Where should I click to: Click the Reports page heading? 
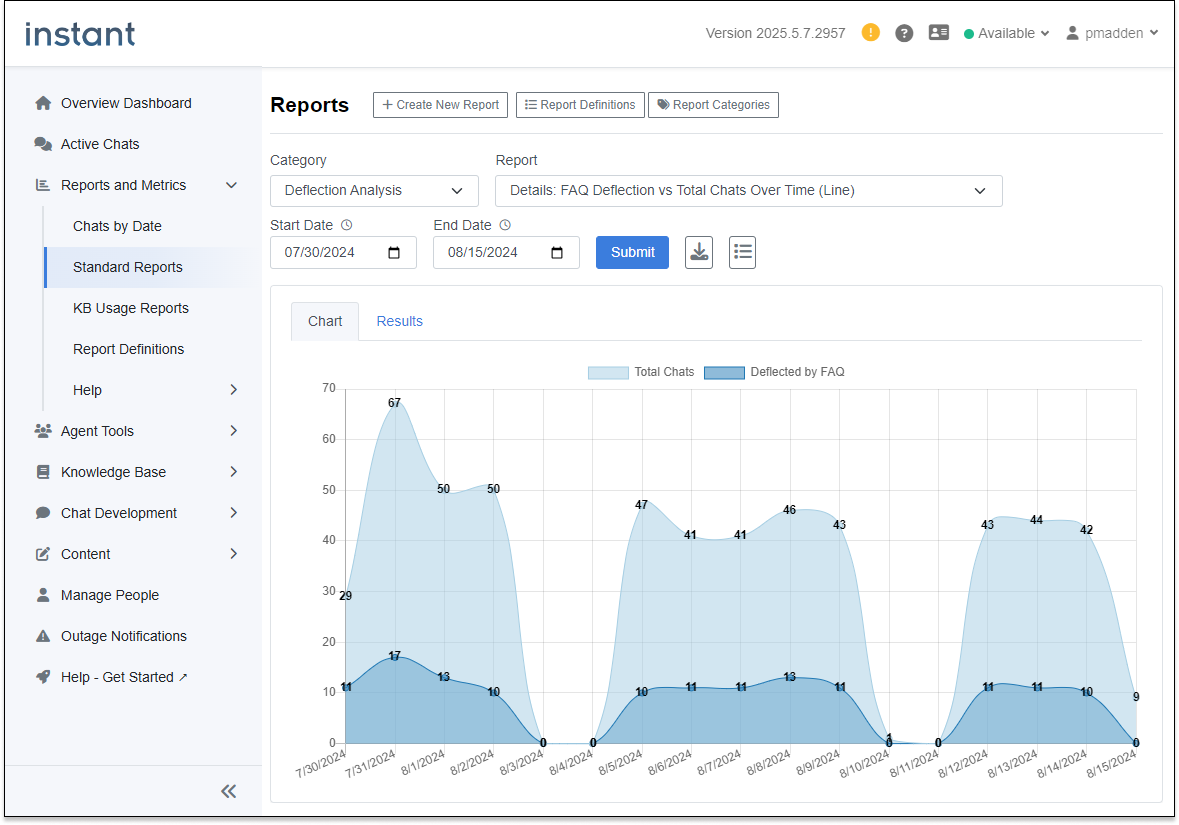pyautogui.click(x=310, y=105)
